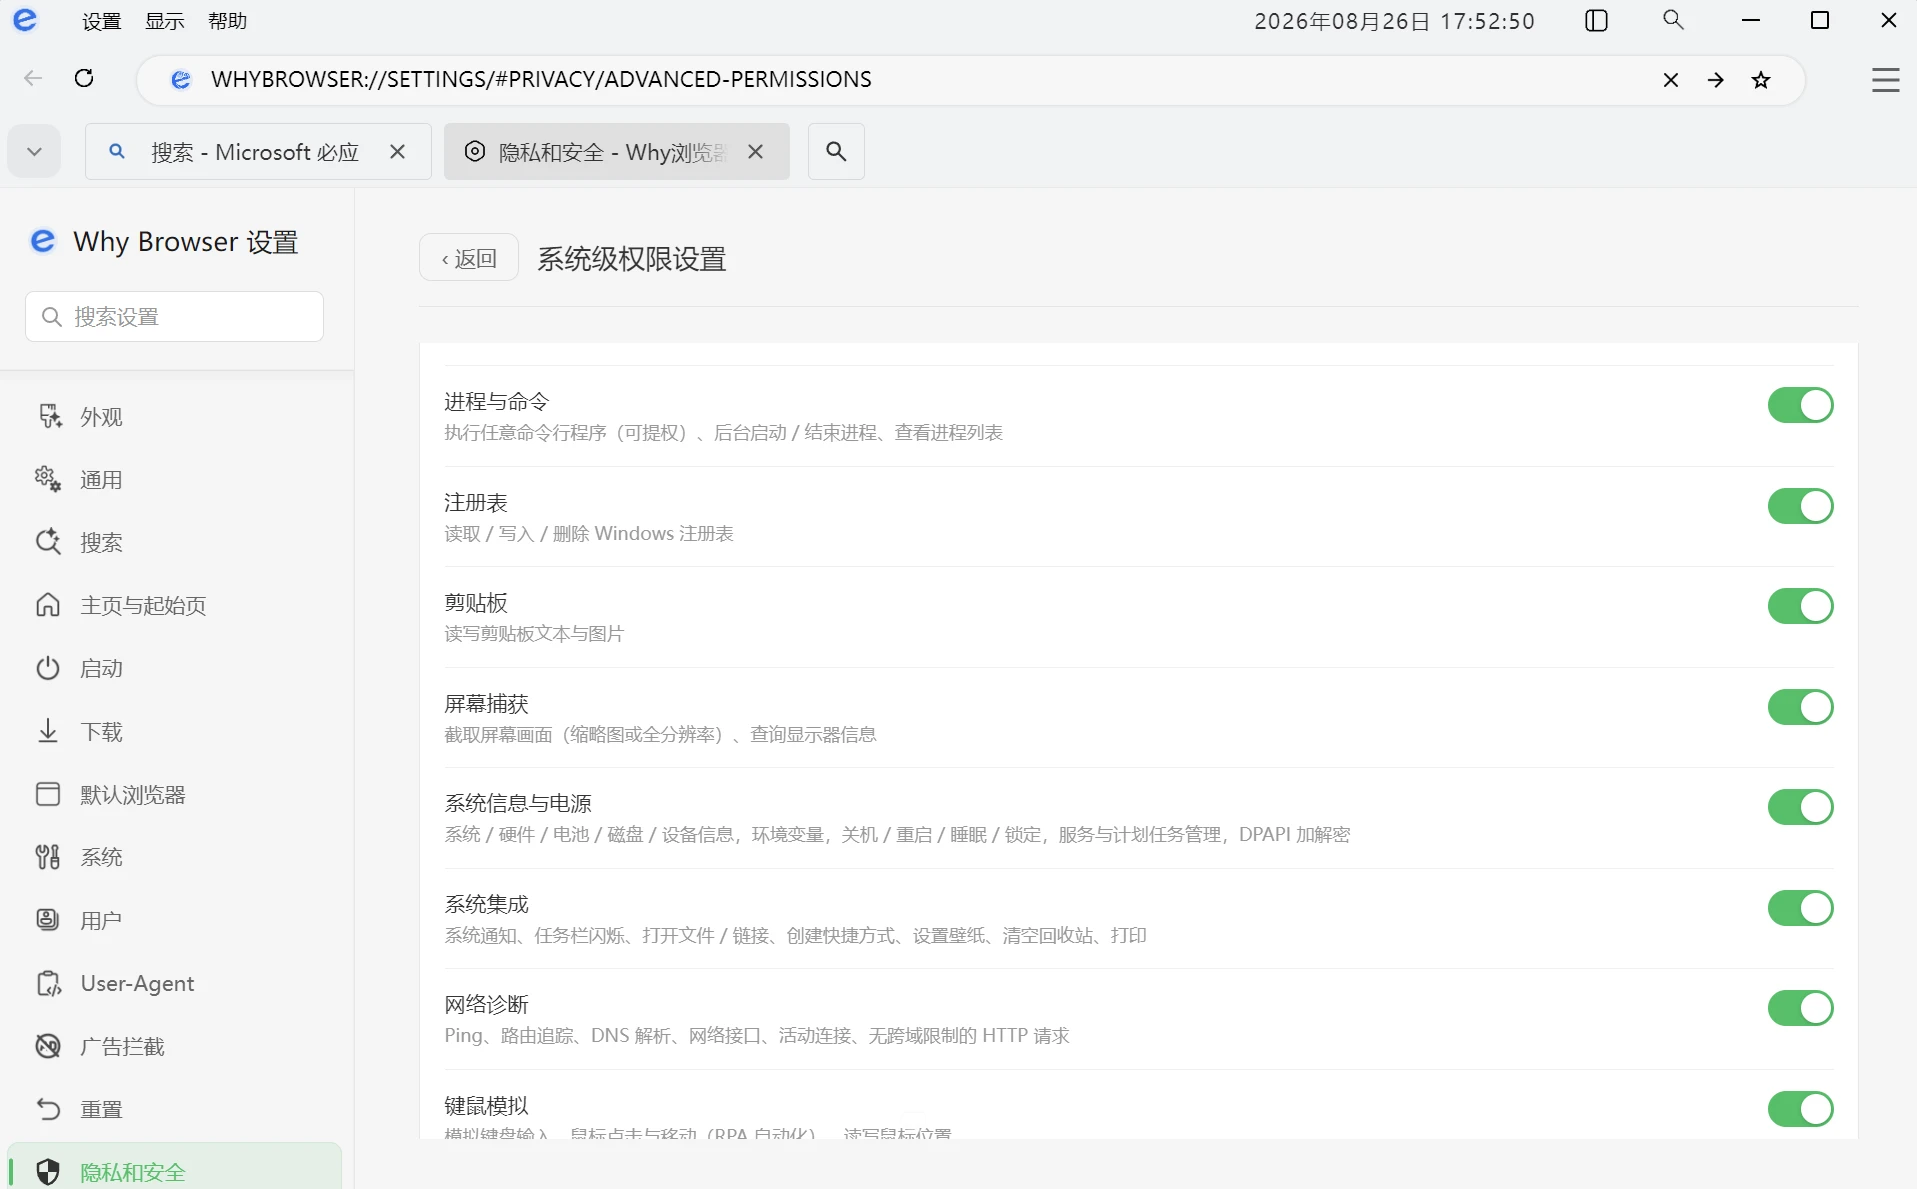Click the 注册表 label
Screen dimensions: 1917x1189
point(476,502)
